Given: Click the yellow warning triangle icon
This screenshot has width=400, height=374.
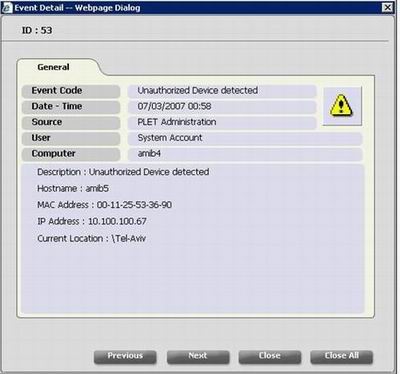Looking at the screenshot, I should pos(341,105).
